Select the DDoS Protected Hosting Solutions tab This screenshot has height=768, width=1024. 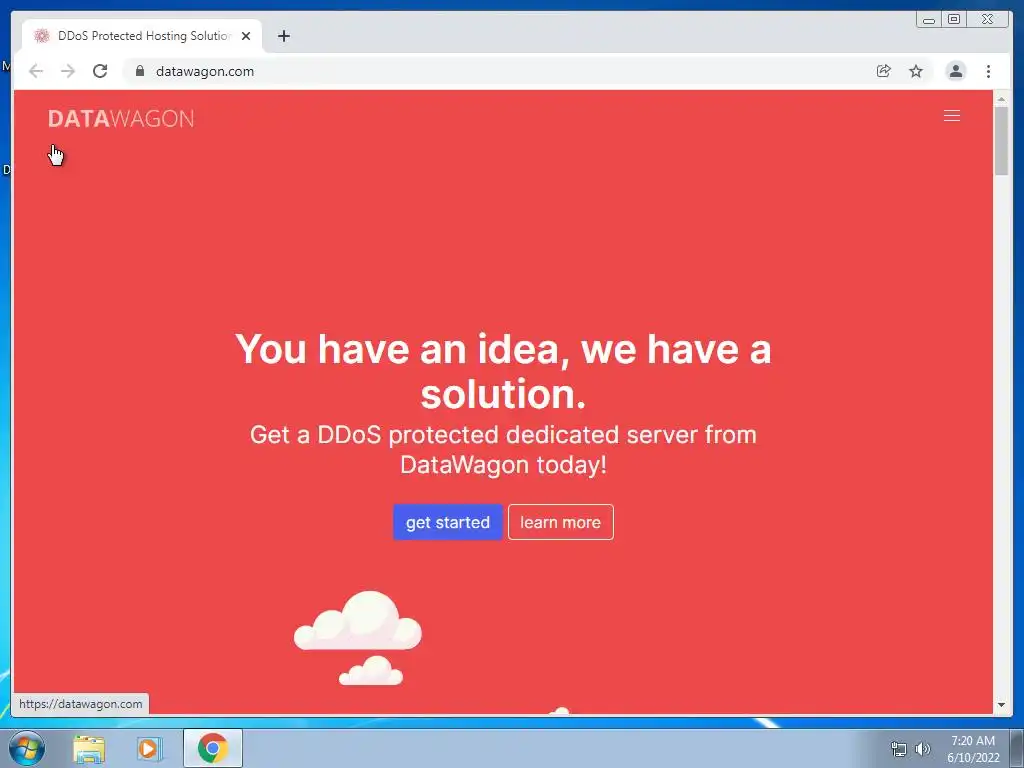click(x=142, y=36)
